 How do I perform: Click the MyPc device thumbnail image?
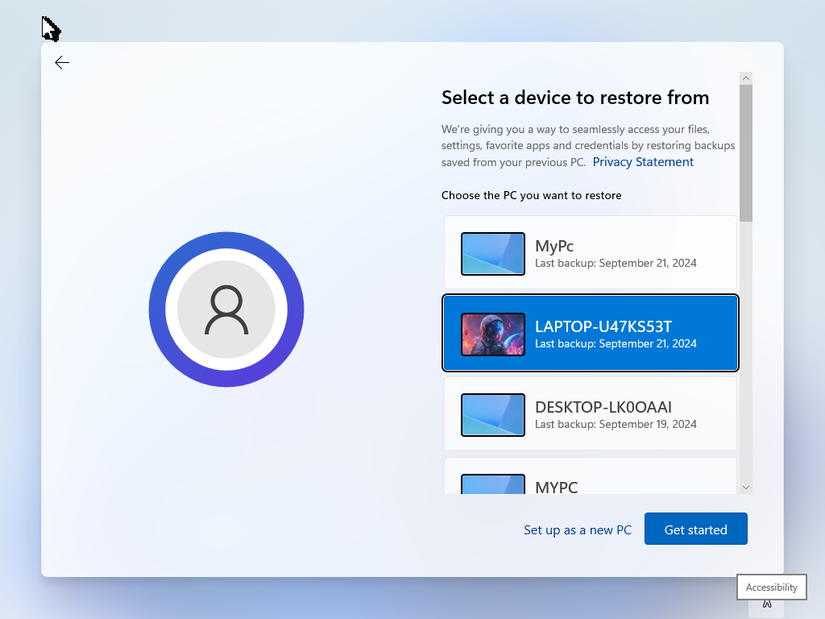pyautogui.click(x=492, y=254)
